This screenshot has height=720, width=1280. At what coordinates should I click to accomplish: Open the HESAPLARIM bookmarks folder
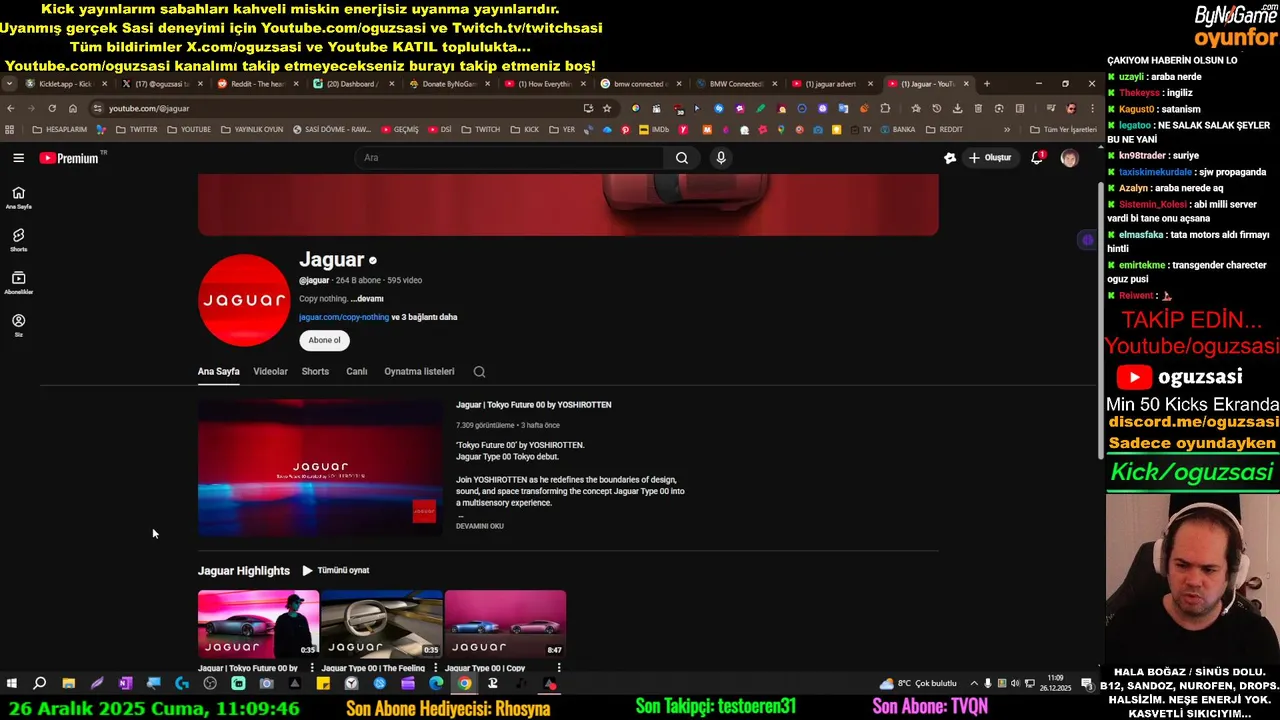59,130
